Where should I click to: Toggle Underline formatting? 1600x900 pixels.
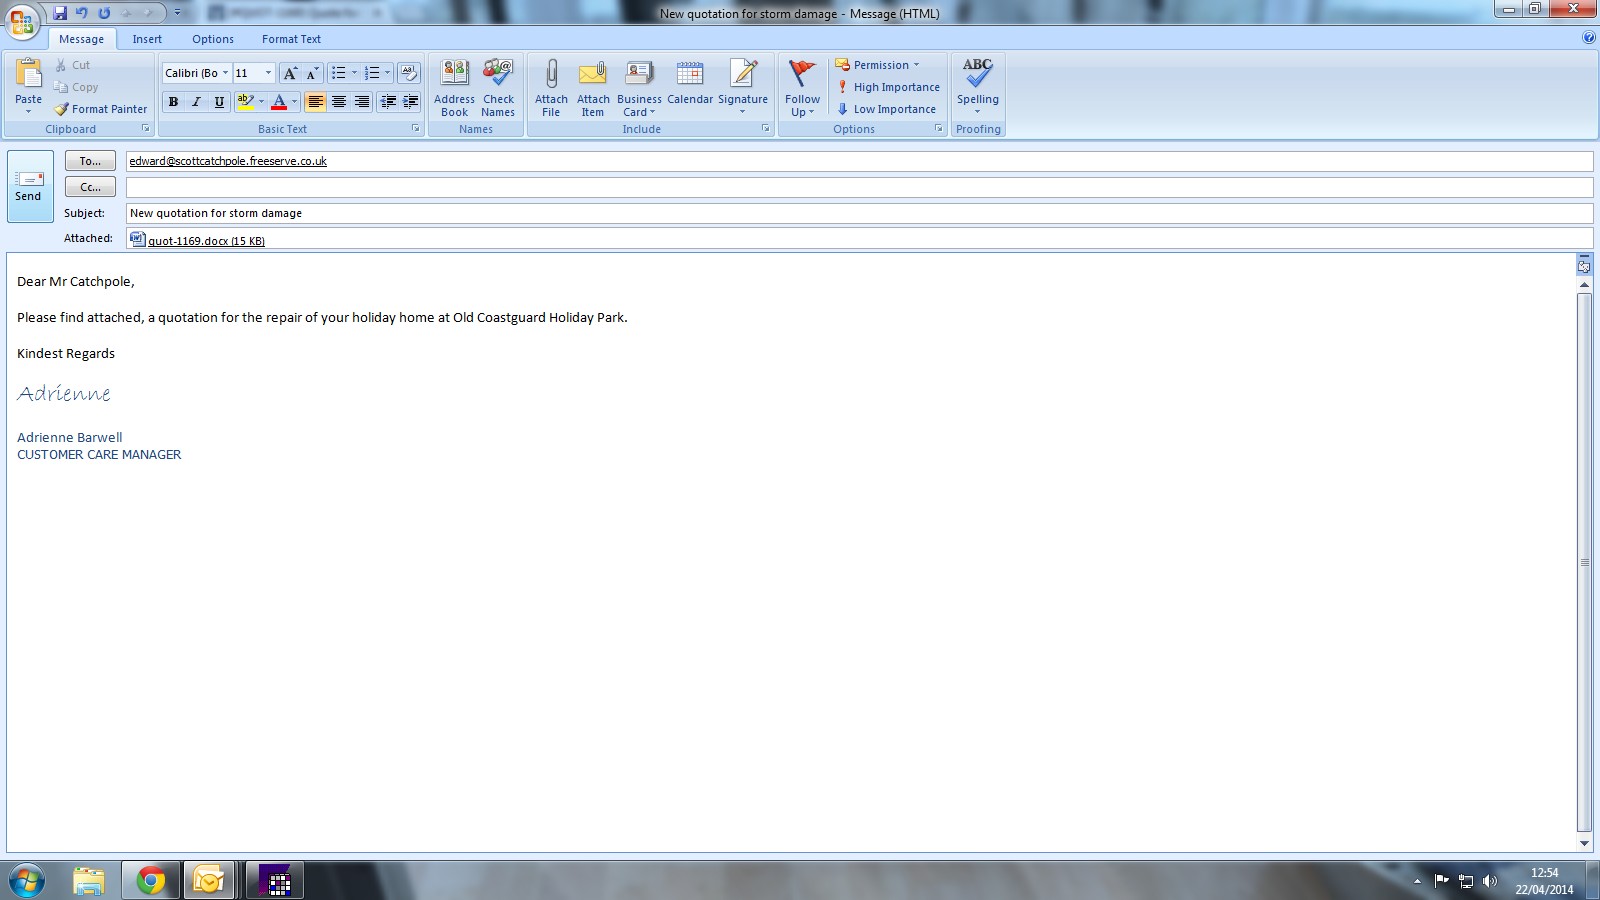click(219, 102)
